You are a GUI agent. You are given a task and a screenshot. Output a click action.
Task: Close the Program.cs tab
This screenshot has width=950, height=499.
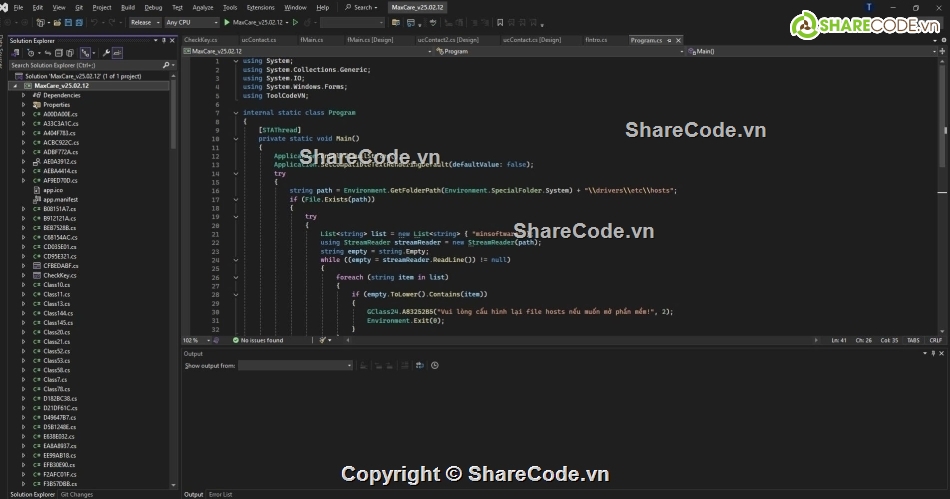[x=679, y=40]
